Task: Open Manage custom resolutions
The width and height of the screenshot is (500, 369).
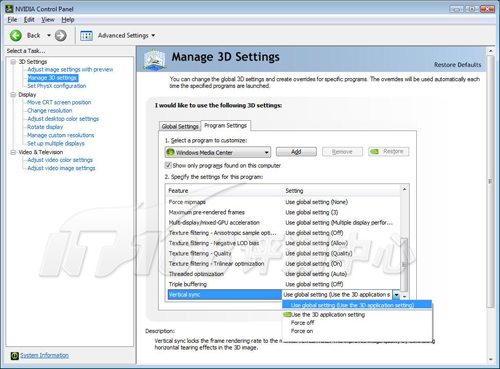Action: pos(61,135)
